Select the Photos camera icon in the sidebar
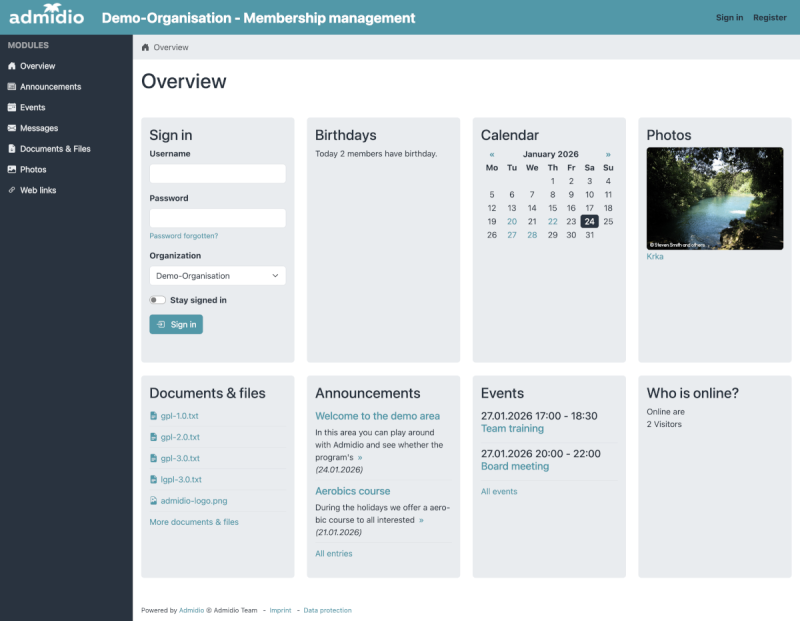Screen dimensions: 800x621 [x=11, y=169]
